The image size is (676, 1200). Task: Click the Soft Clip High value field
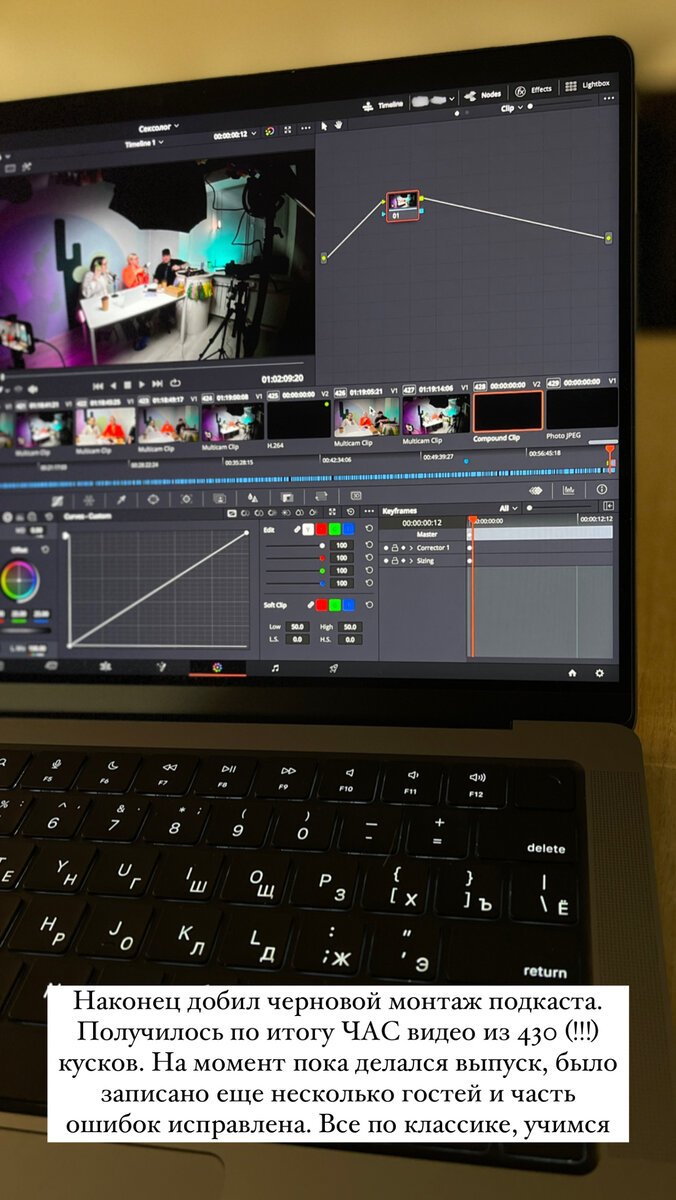click(x=351, y=626)
